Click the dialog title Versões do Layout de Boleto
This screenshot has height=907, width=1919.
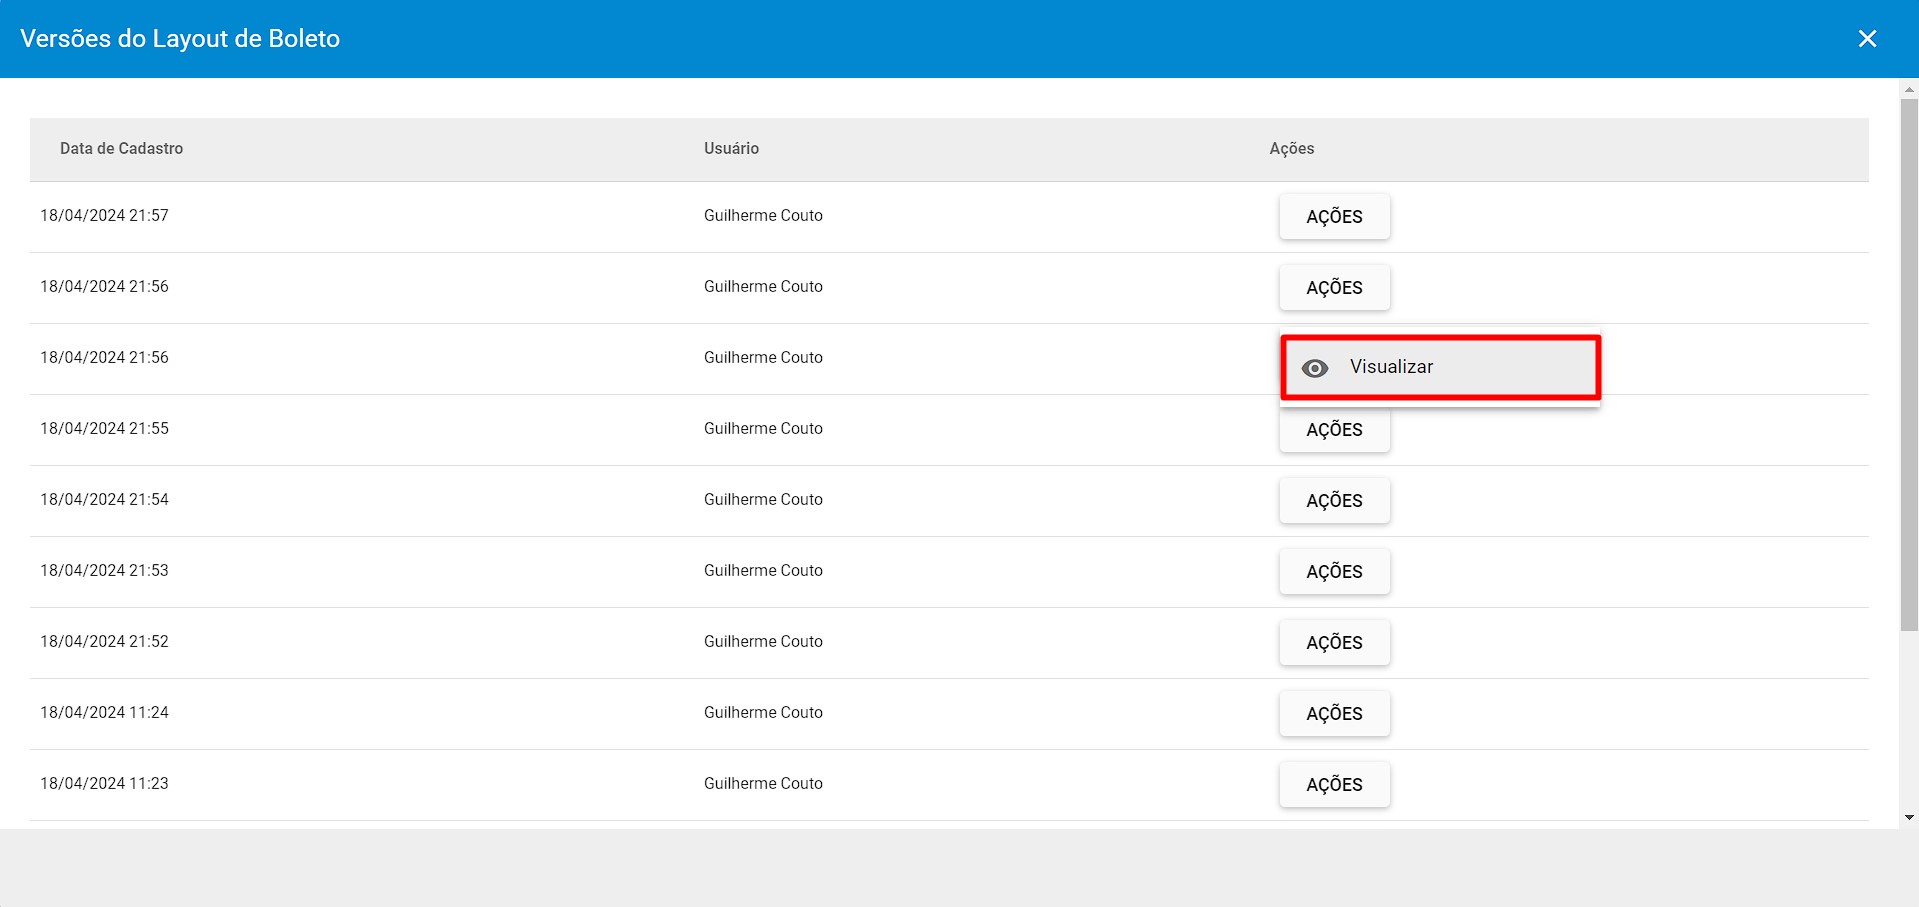click(181, 39)
